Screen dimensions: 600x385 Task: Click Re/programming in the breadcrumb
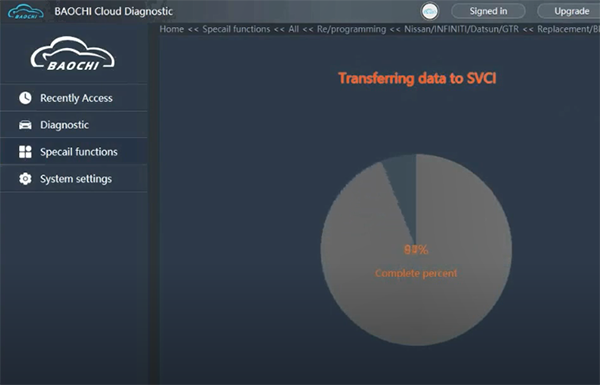351,29
